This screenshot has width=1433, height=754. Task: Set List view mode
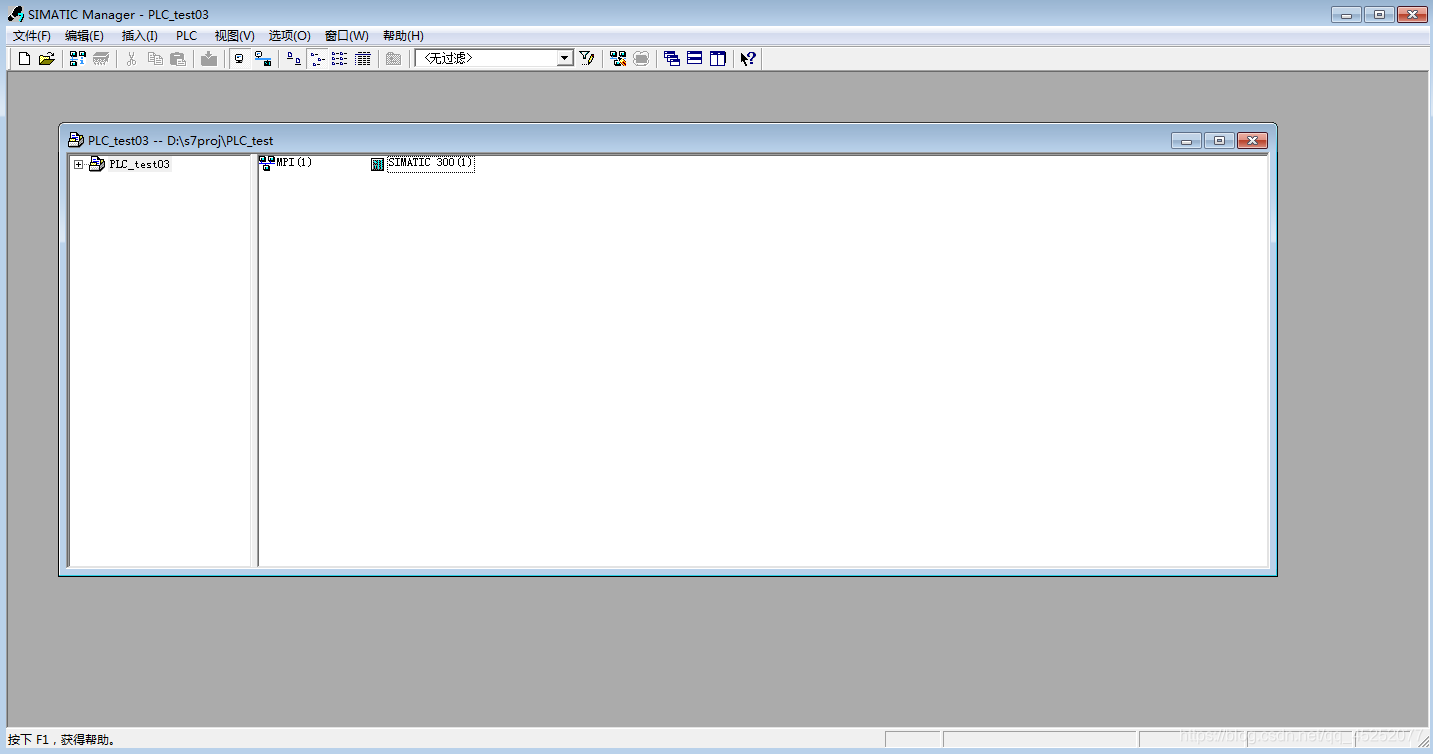340,59
